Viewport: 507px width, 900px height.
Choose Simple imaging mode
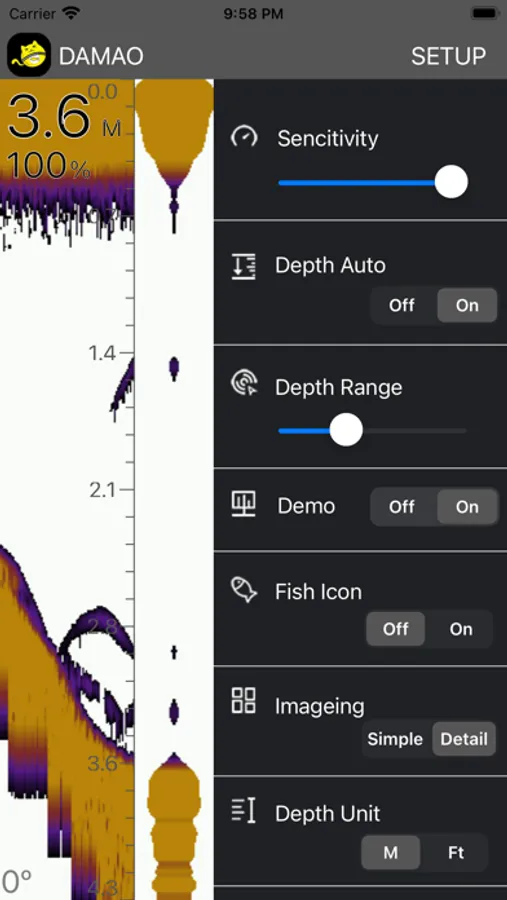click(395, 739)
